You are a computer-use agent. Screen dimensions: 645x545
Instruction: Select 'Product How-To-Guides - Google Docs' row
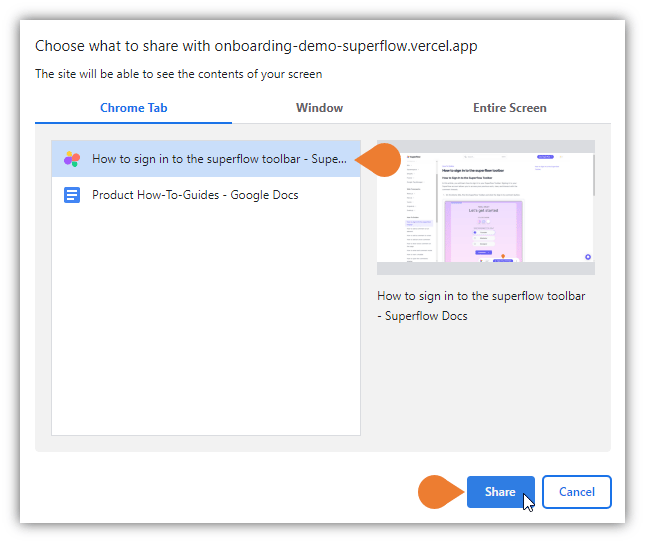[x=206, y=195]
